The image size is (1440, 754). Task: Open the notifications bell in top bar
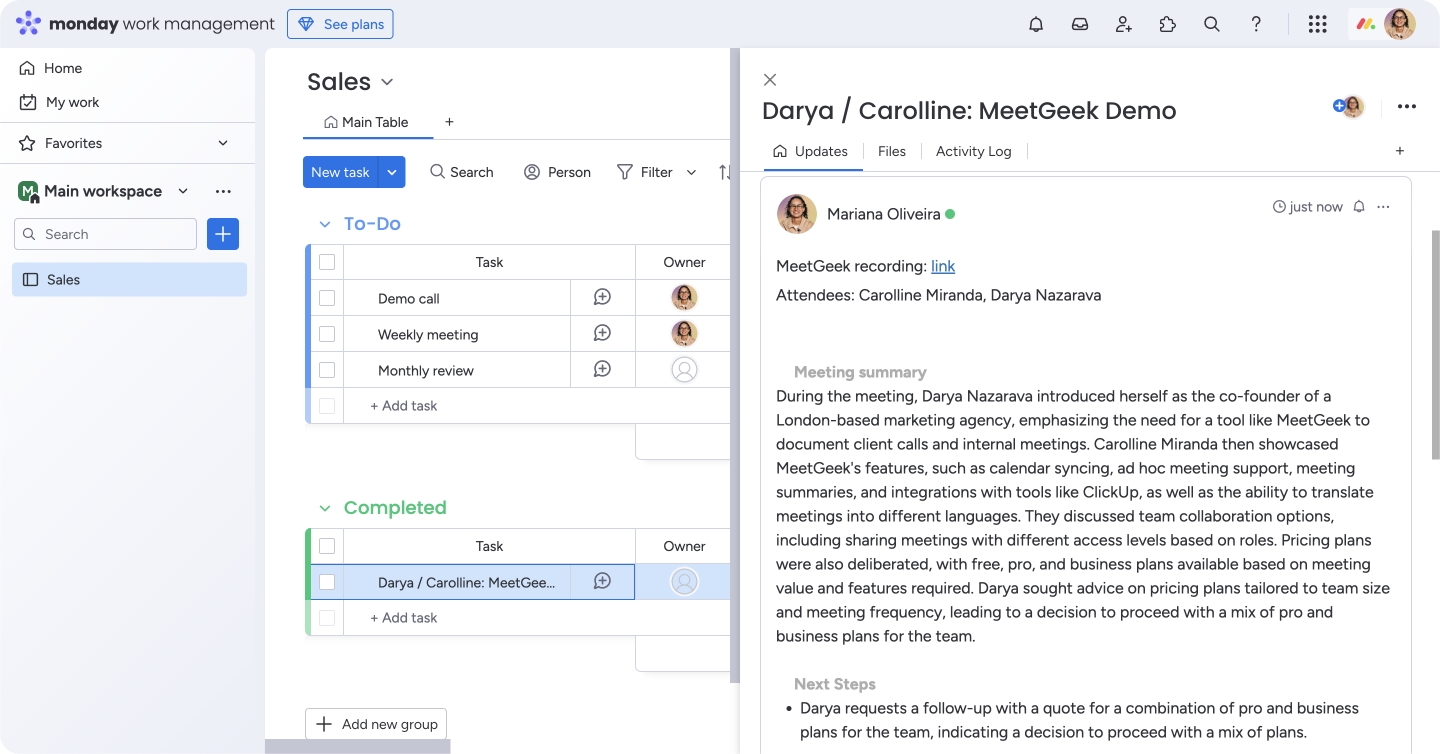click(1036, 24)
